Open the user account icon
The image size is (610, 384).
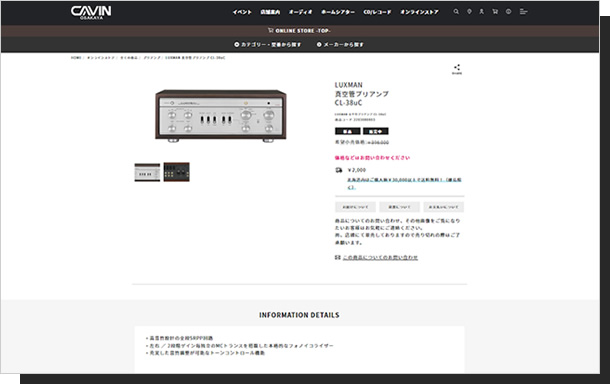[x=482, y=12]
